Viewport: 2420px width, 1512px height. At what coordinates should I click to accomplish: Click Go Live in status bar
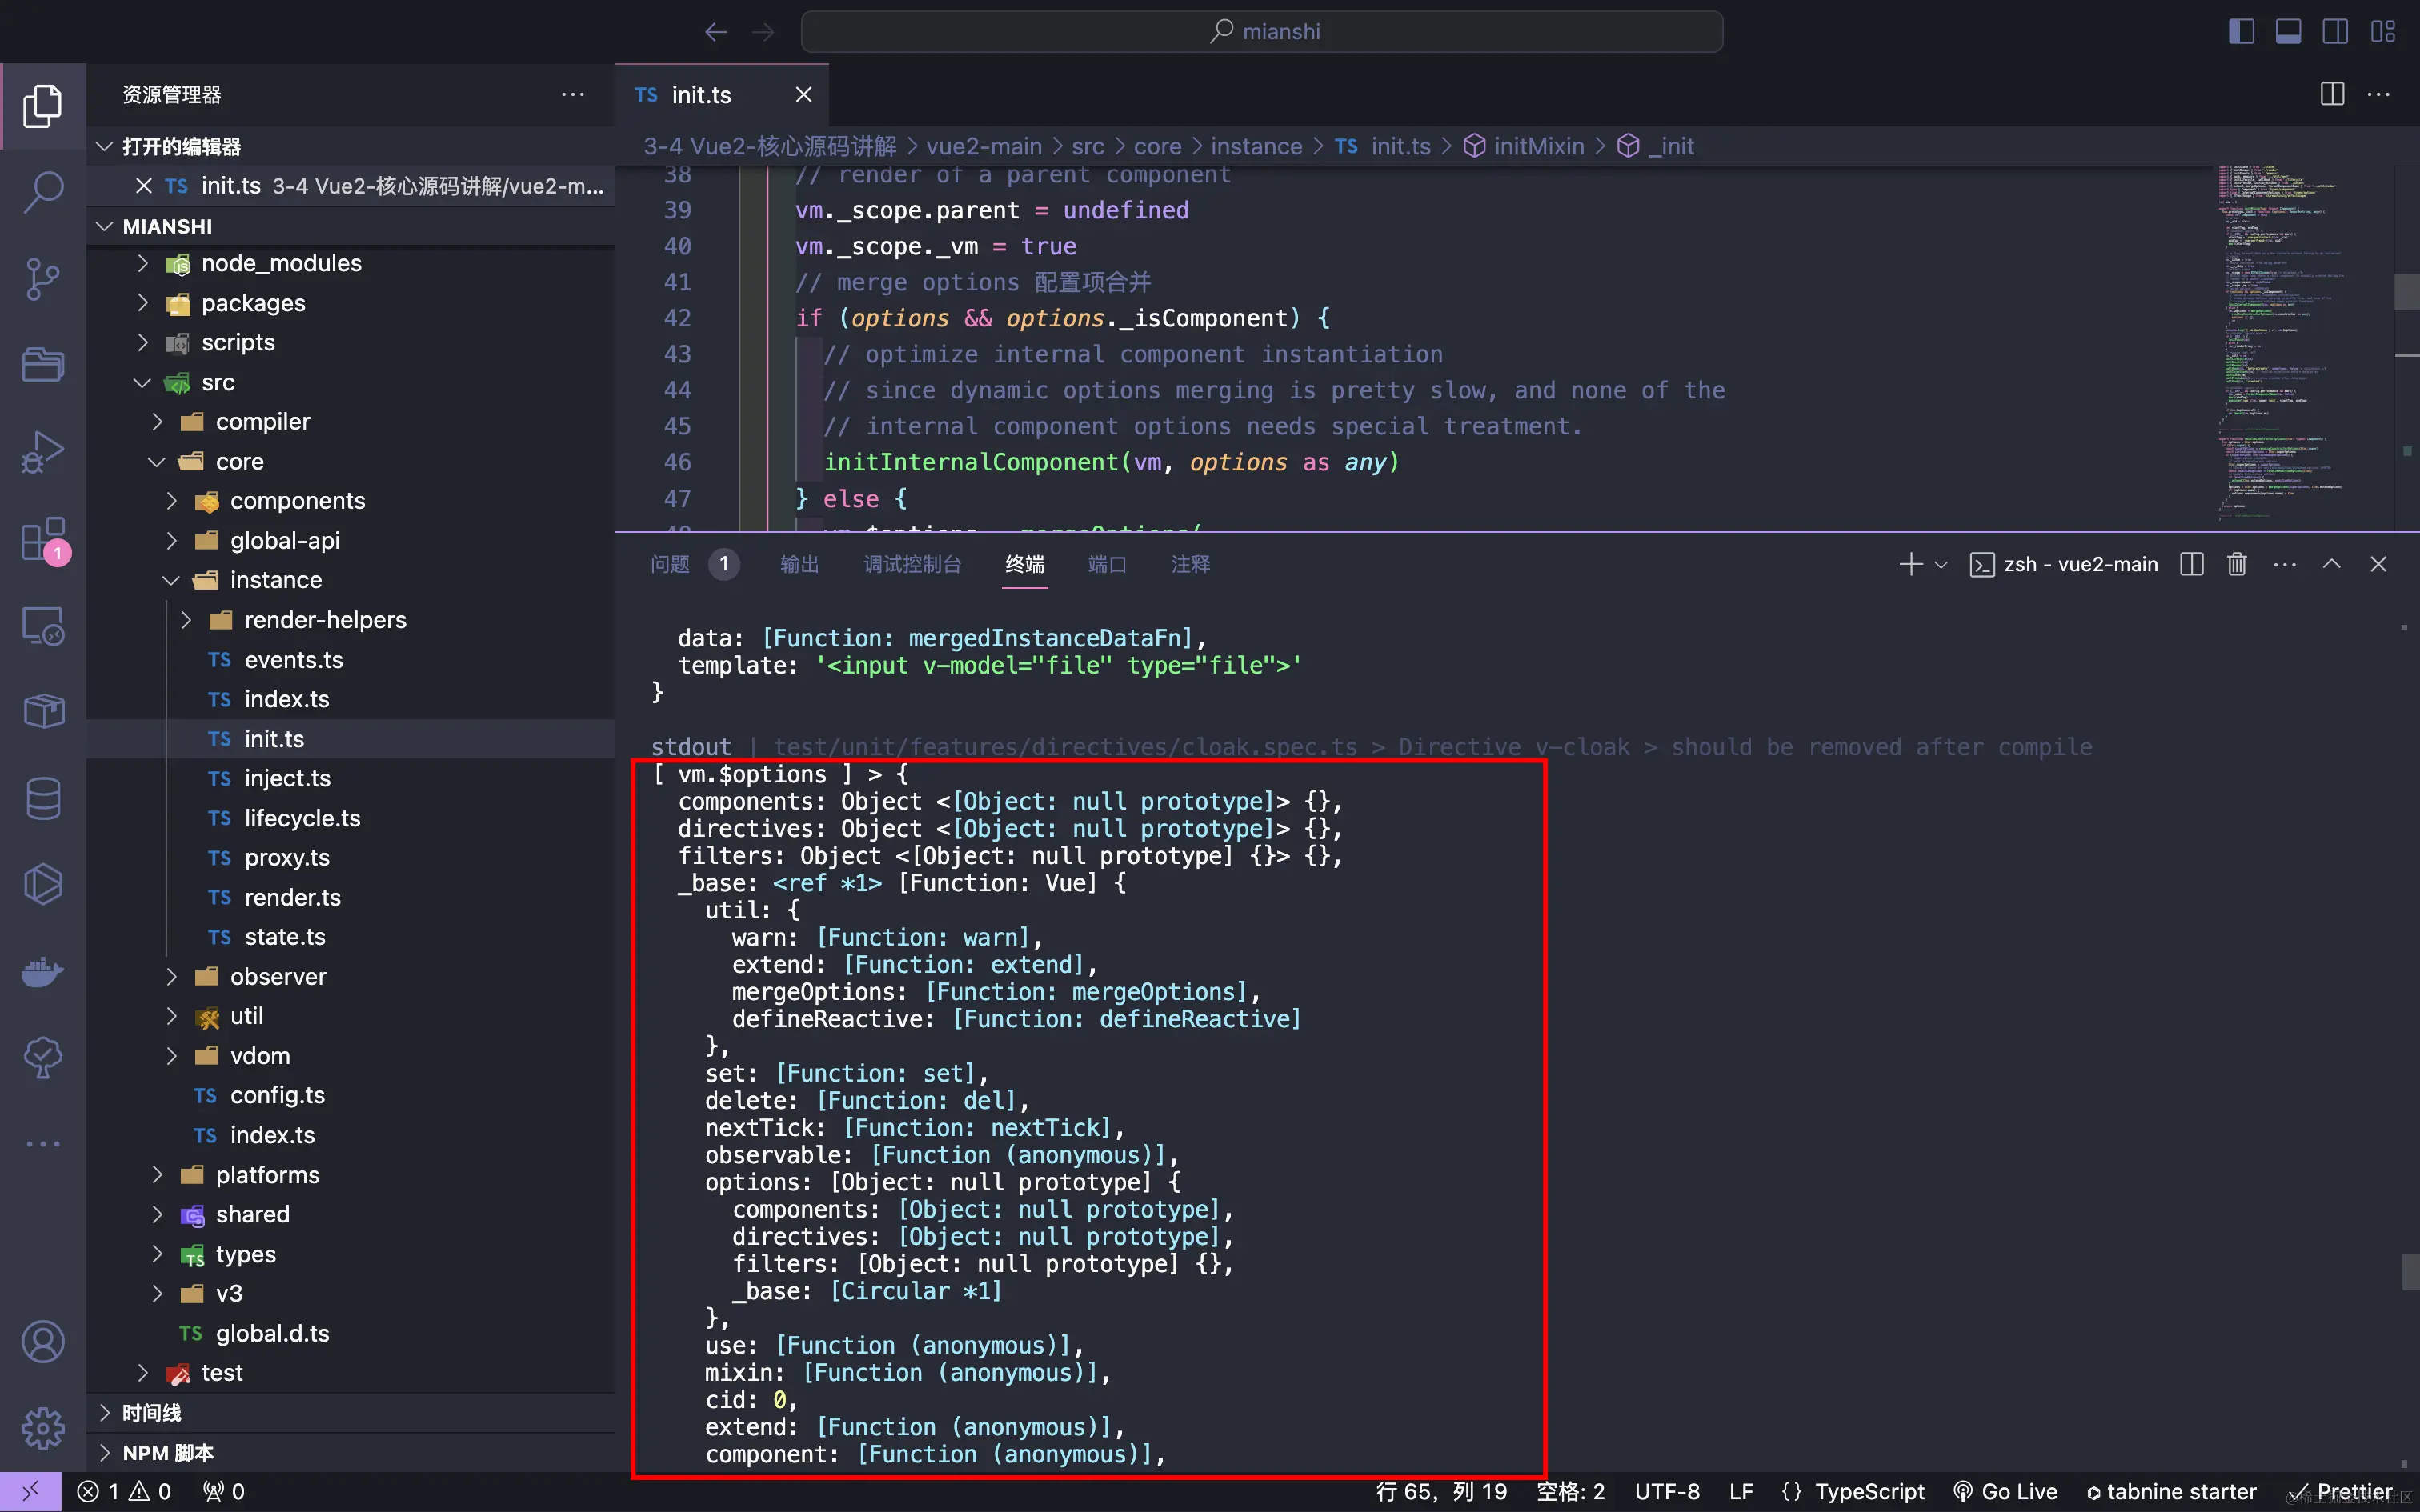pyautogui.click(x=2005, y=1491)
